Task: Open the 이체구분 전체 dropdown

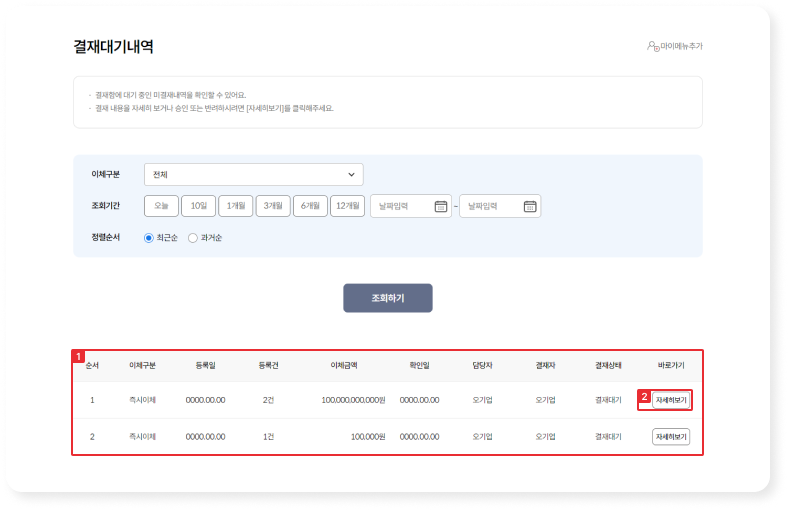Action: pos(254,174)
